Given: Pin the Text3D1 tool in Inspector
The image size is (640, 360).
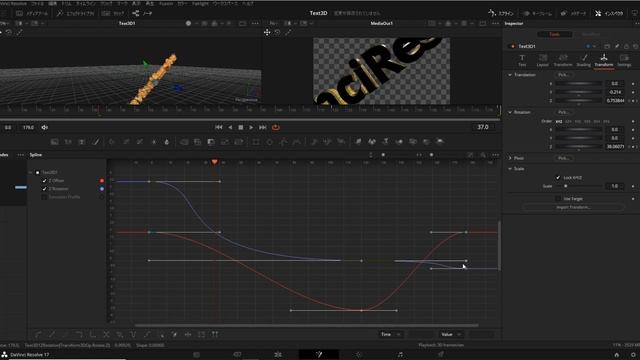Looking at the screenshot, I should tap(617, 46).
